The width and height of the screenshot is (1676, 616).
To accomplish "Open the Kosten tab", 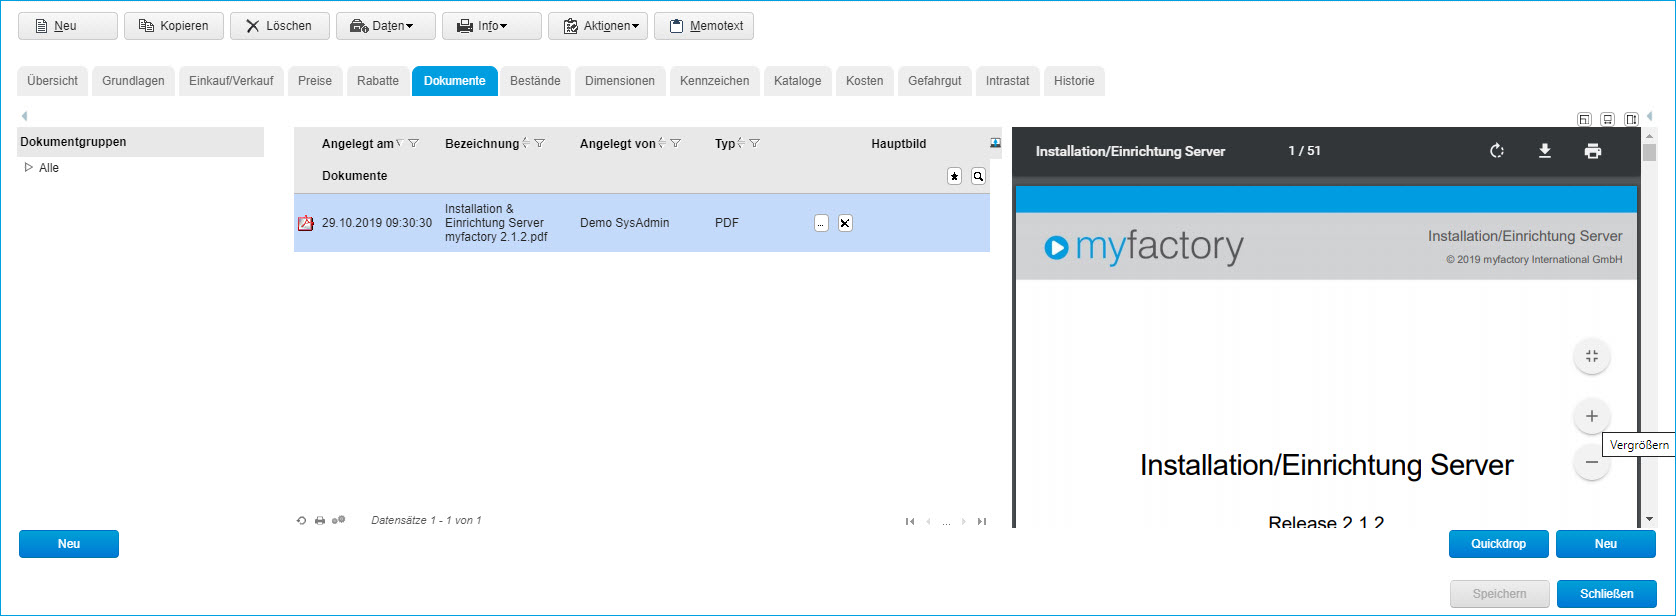I will (865, 81).
